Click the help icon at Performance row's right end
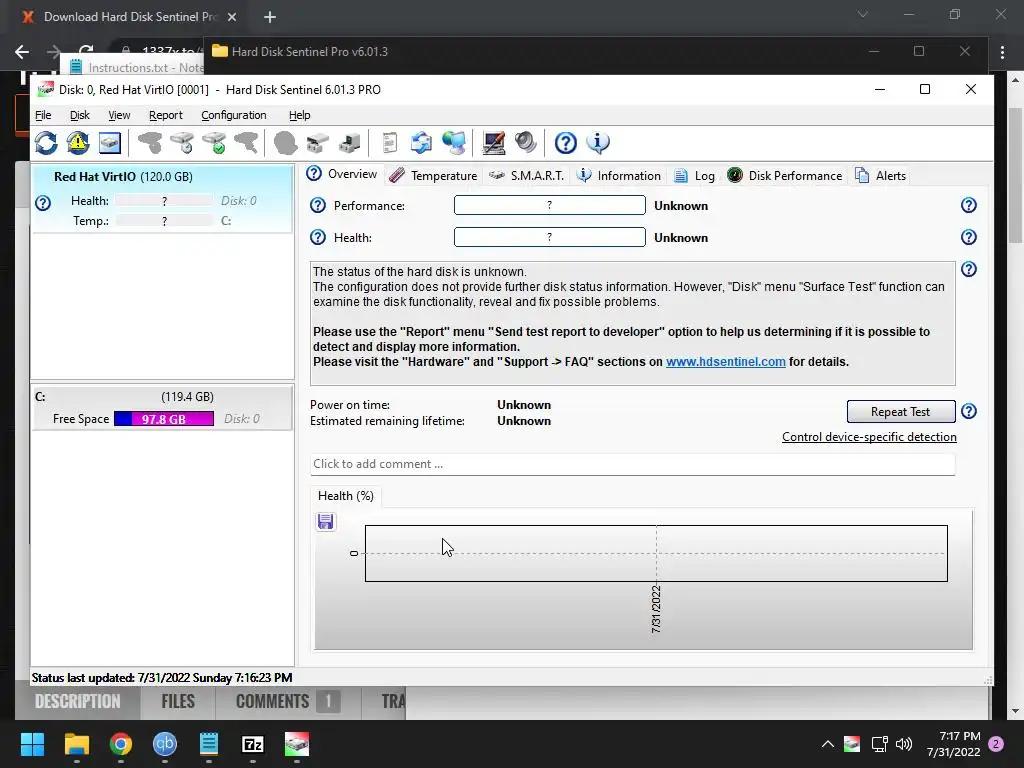The image size is (1024, 768). click(968, 205)
